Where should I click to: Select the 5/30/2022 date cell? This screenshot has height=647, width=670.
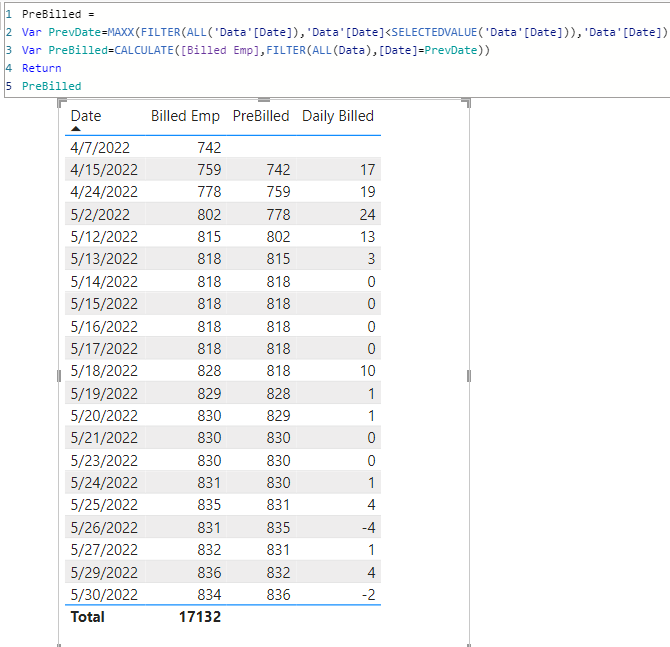(104, 595)
